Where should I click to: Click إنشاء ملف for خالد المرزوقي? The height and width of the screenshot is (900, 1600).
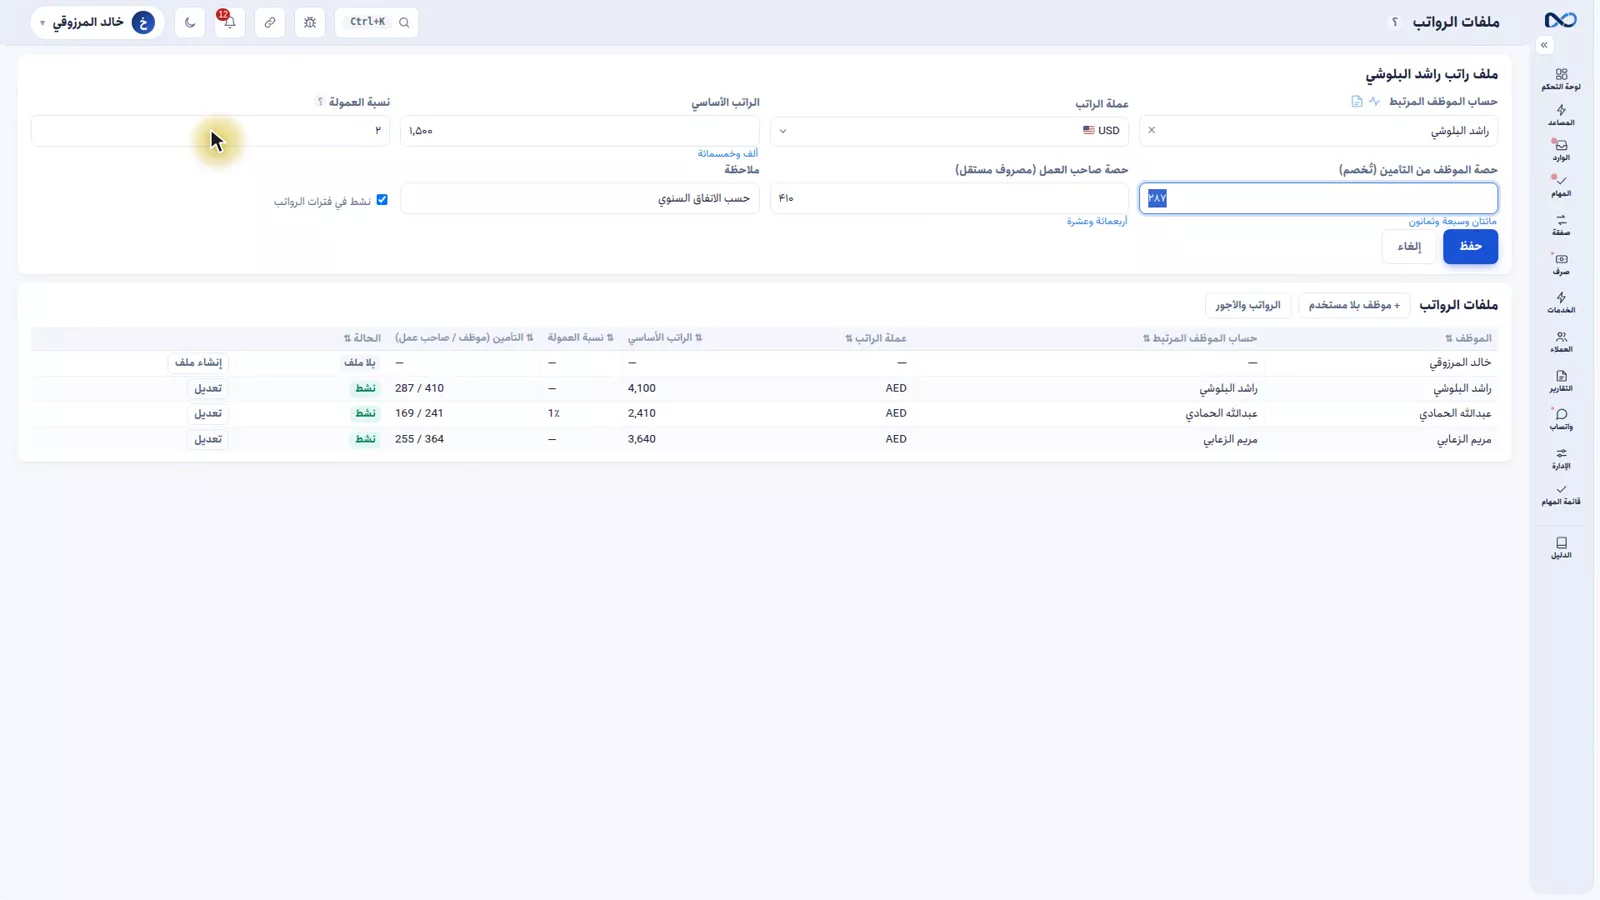click(x=198, y=363)
